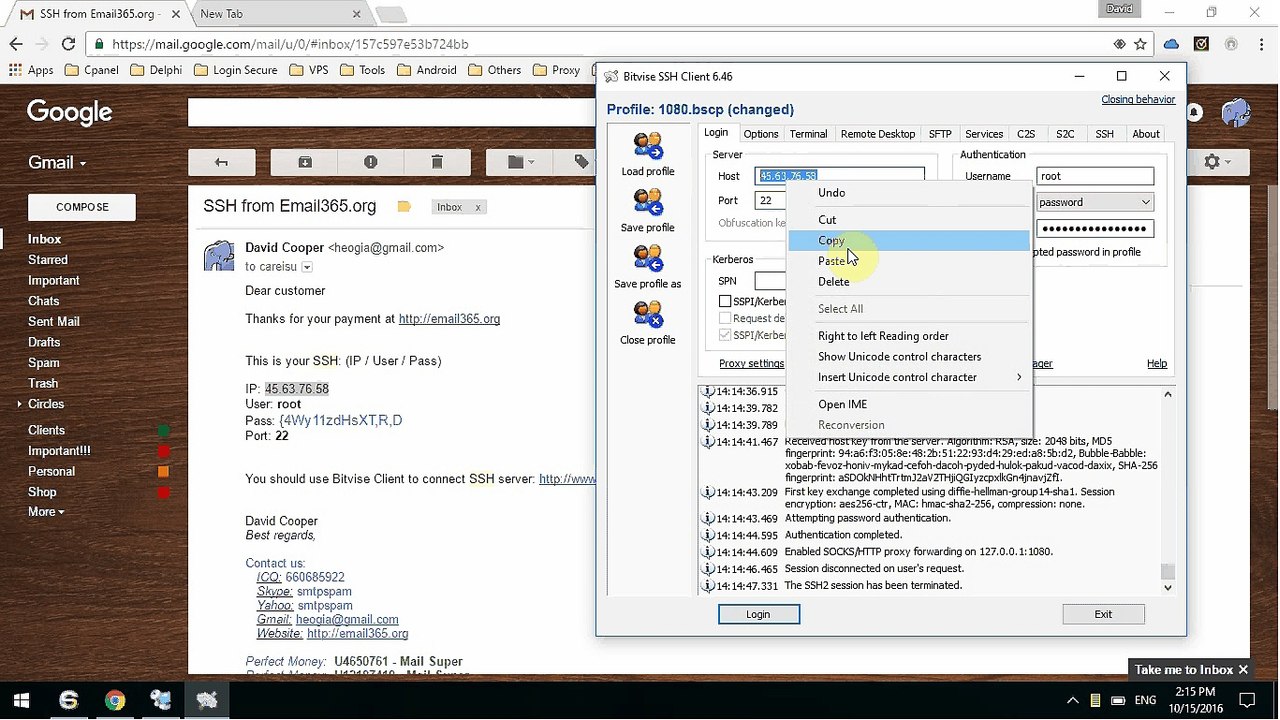Click the orange color square beside Personal

coord(164,471)
